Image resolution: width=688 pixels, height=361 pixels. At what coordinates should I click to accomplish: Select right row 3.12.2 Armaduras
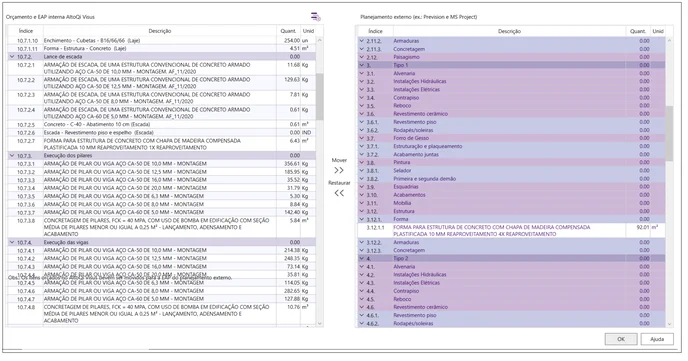coord(511,242)
